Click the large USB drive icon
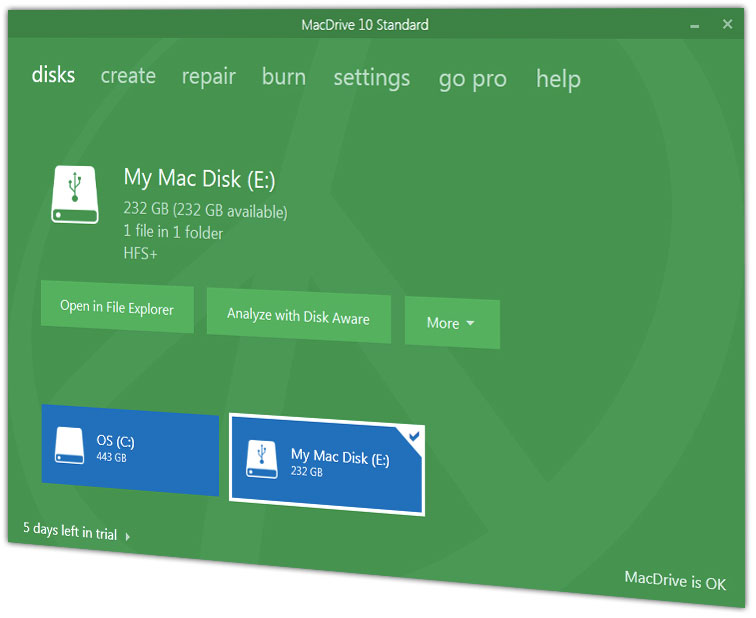Screen dimensions: 756x618 pos(75,195)
